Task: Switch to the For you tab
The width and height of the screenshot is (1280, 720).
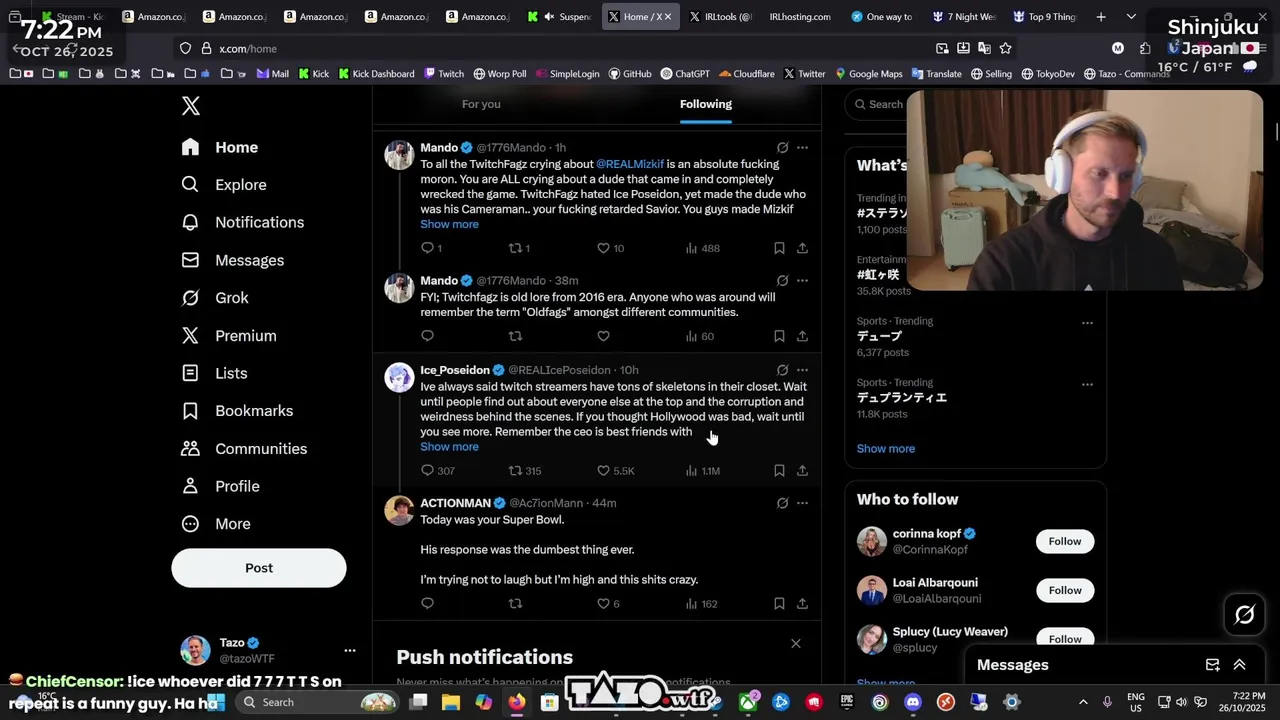Action: point(481,104)
